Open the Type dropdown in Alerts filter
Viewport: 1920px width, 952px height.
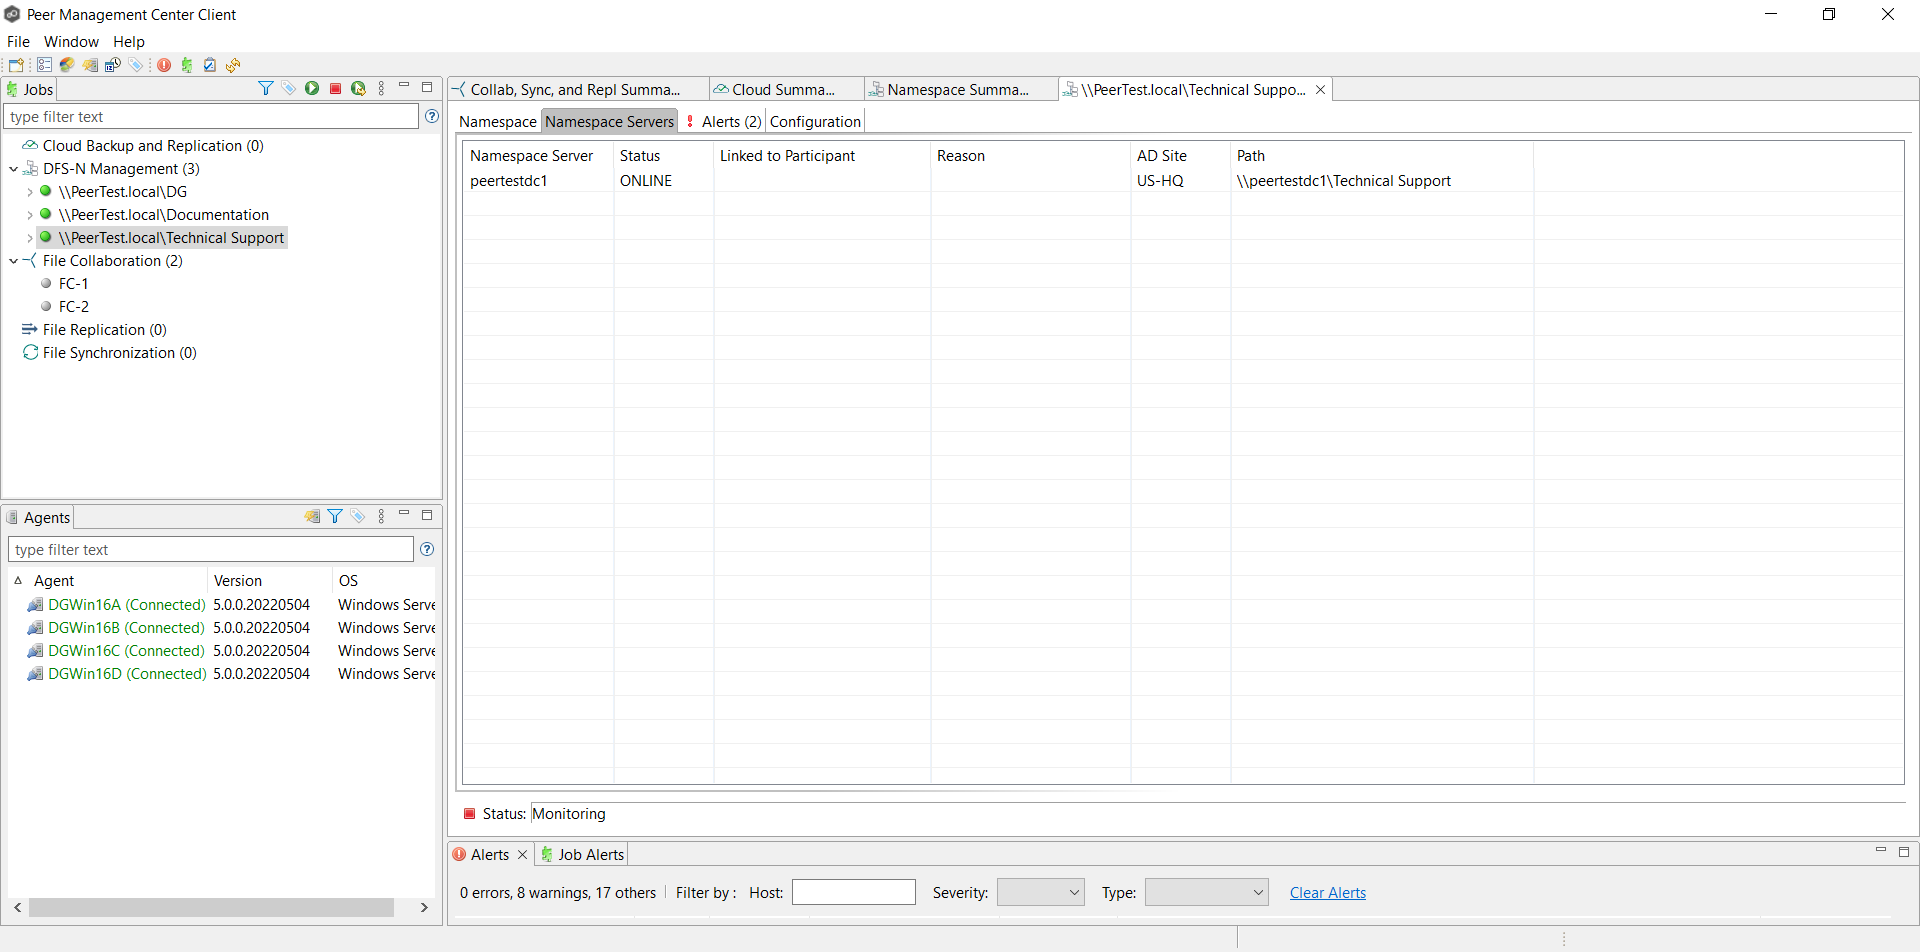pyautogui.click(x=1207, y=892)
